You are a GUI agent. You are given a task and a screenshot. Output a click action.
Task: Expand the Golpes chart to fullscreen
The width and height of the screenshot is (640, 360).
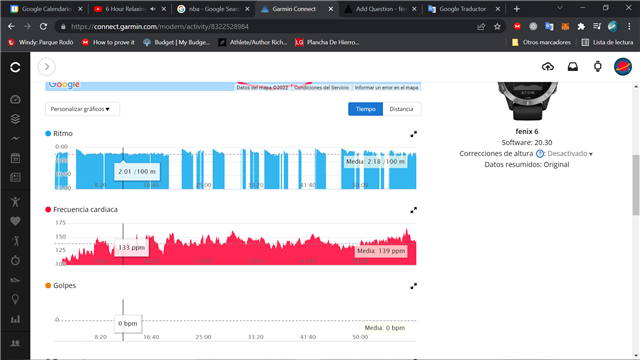point(413,286)
